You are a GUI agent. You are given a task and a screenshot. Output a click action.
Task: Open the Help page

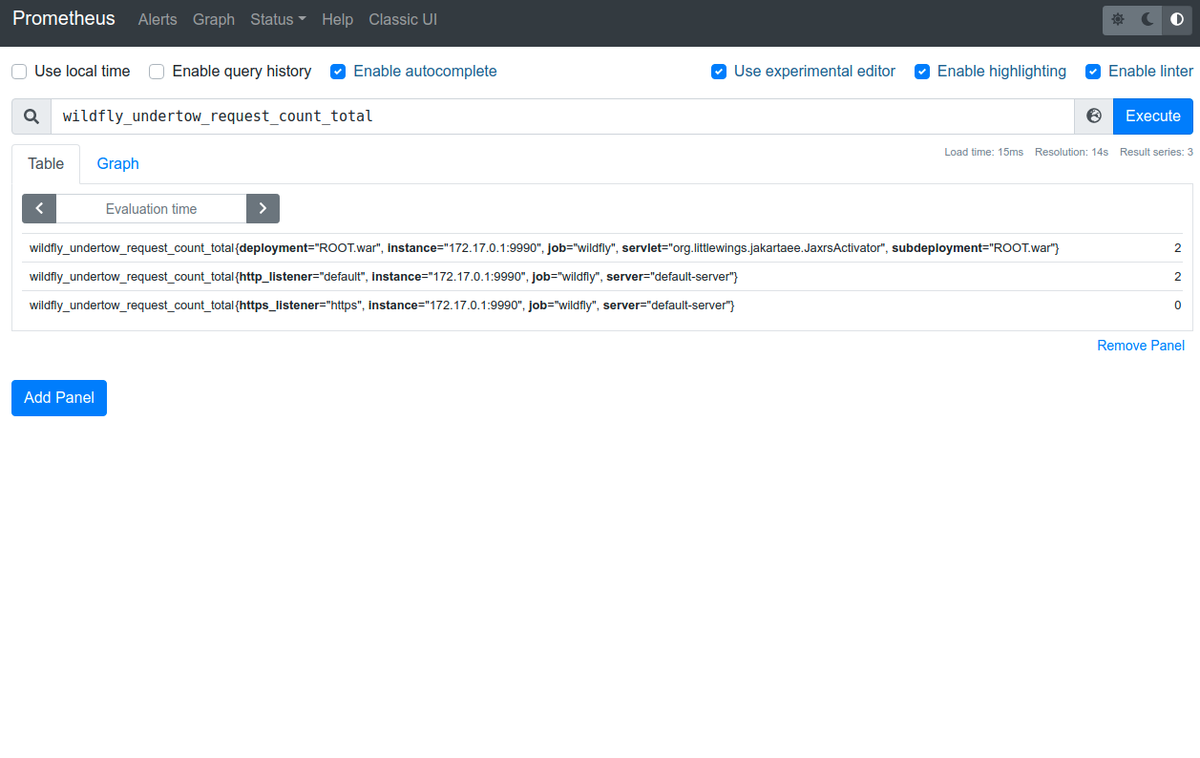coord(338,19)
